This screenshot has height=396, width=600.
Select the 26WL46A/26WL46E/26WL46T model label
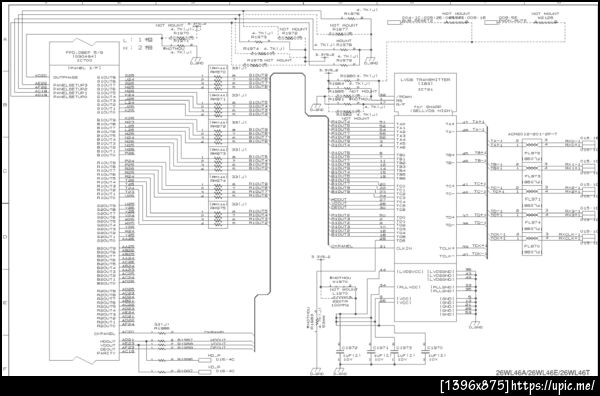[543, 372]
